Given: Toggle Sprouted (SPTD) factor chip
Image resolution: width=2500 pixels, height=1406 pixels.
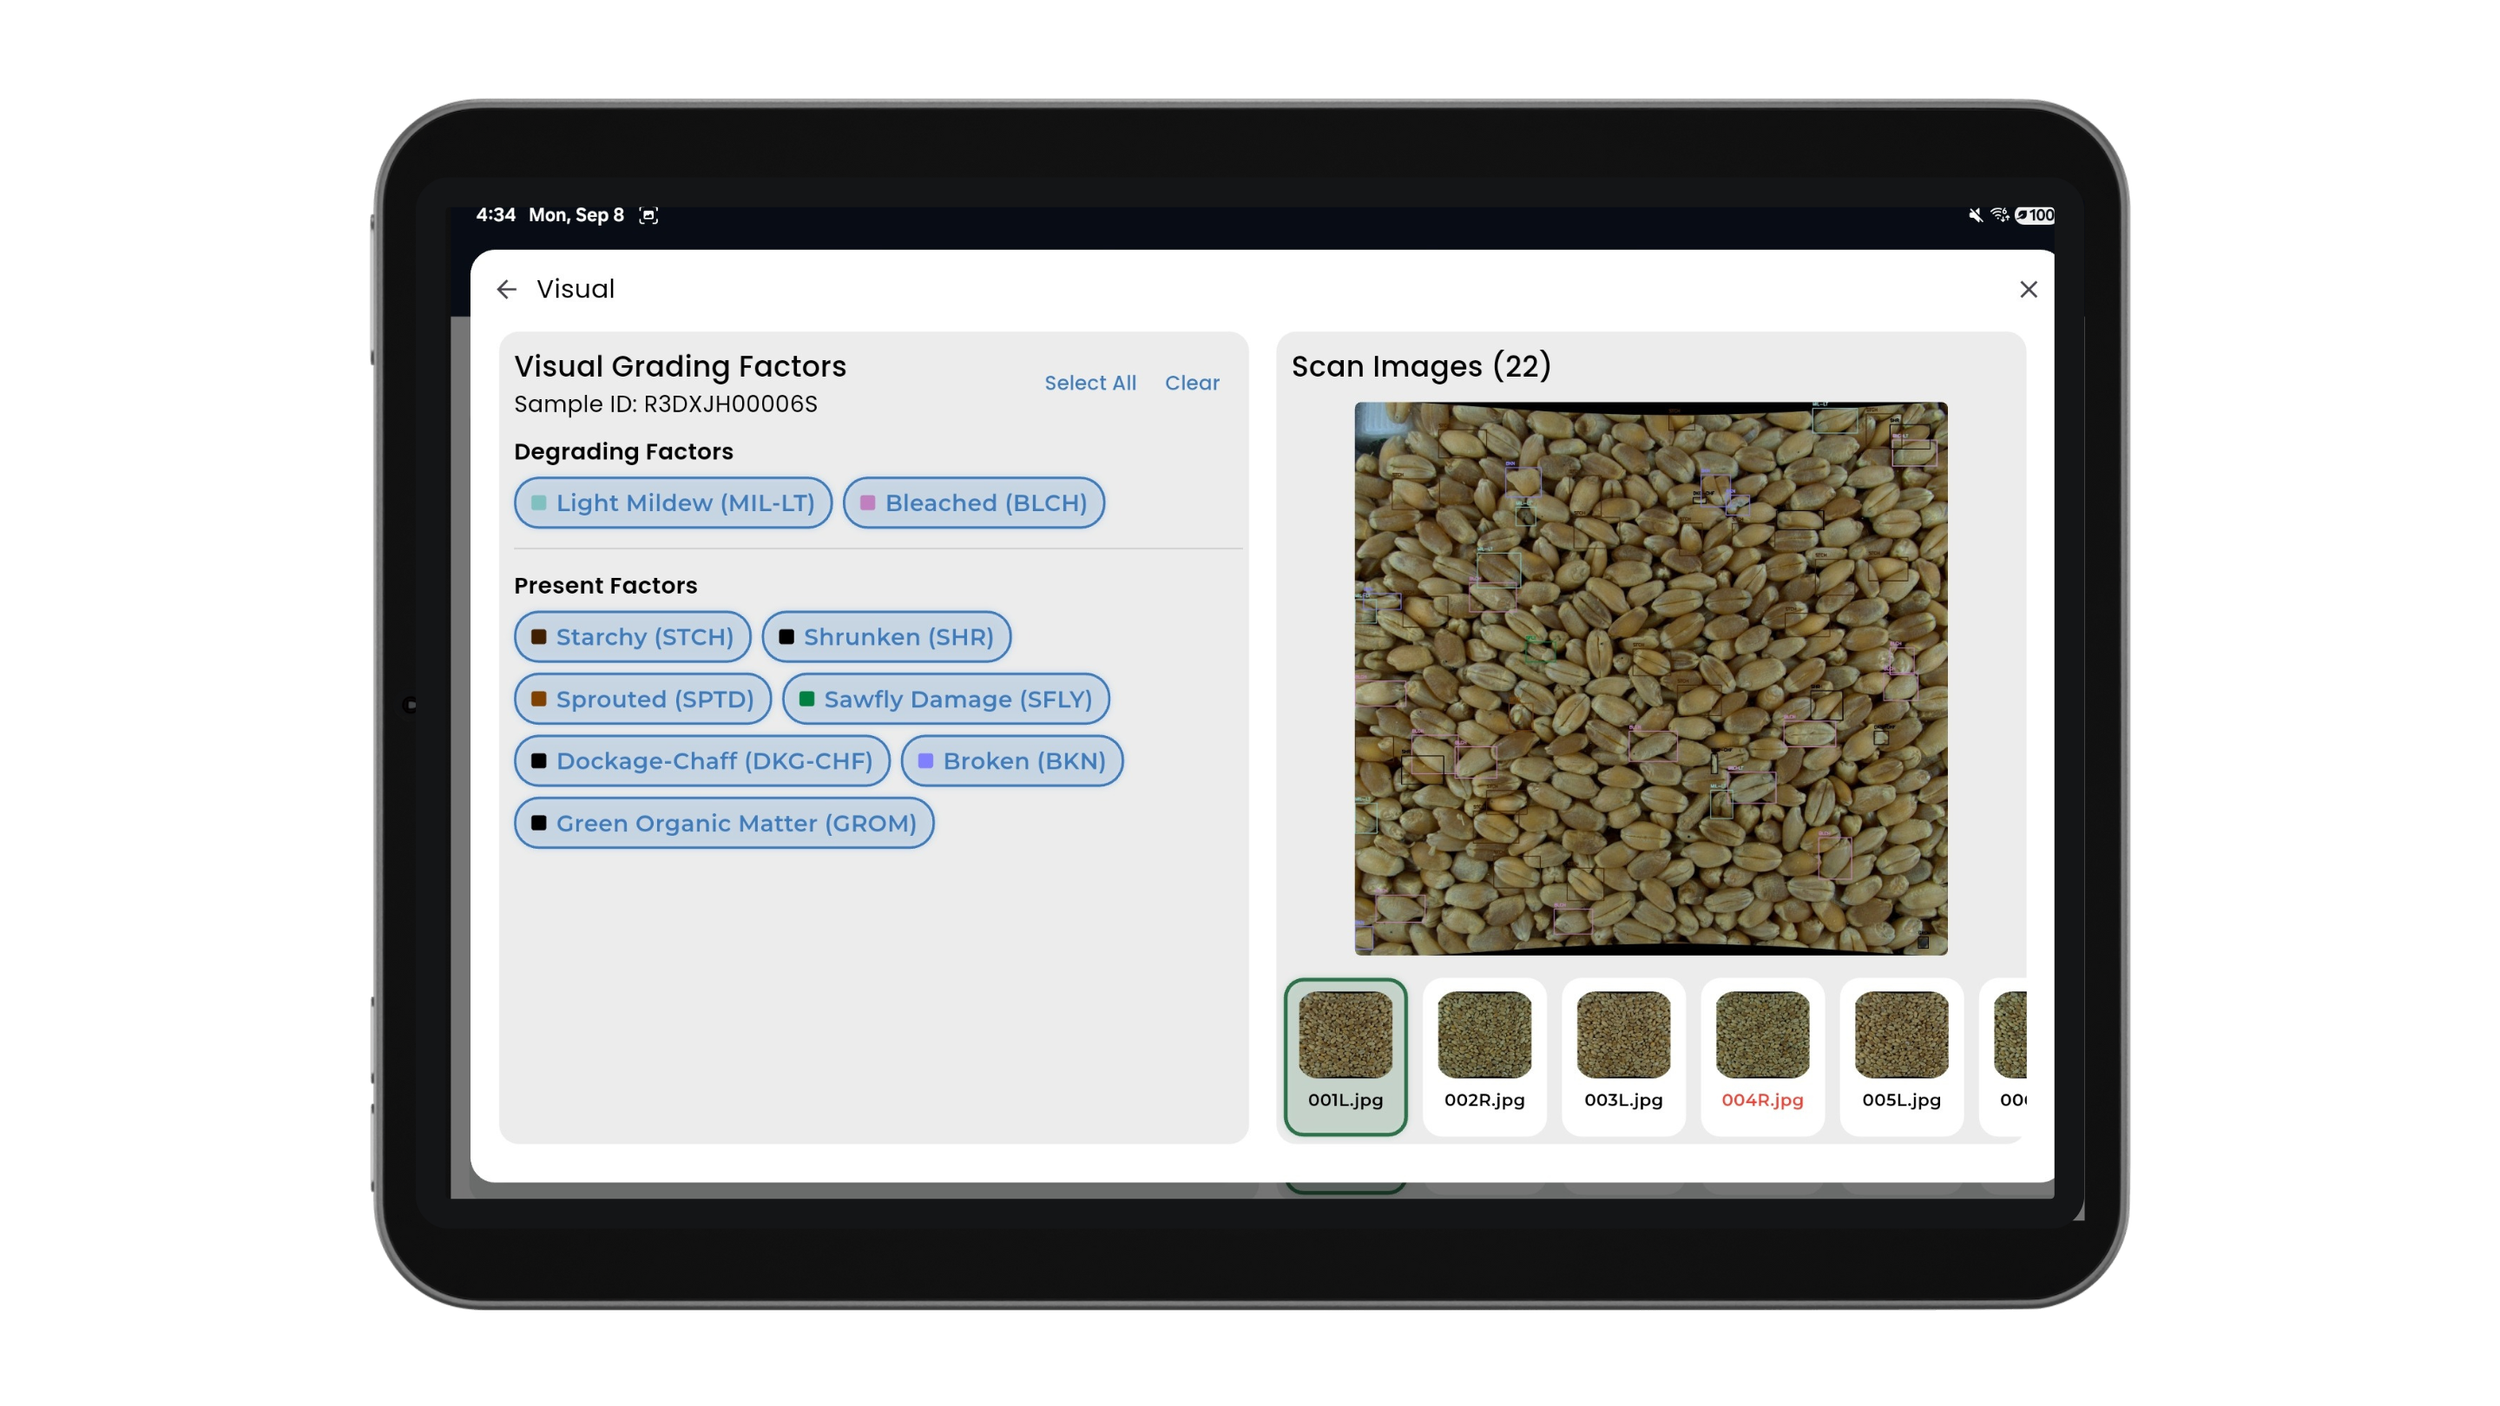Looking at the screenshot, I should click(642, 699).
